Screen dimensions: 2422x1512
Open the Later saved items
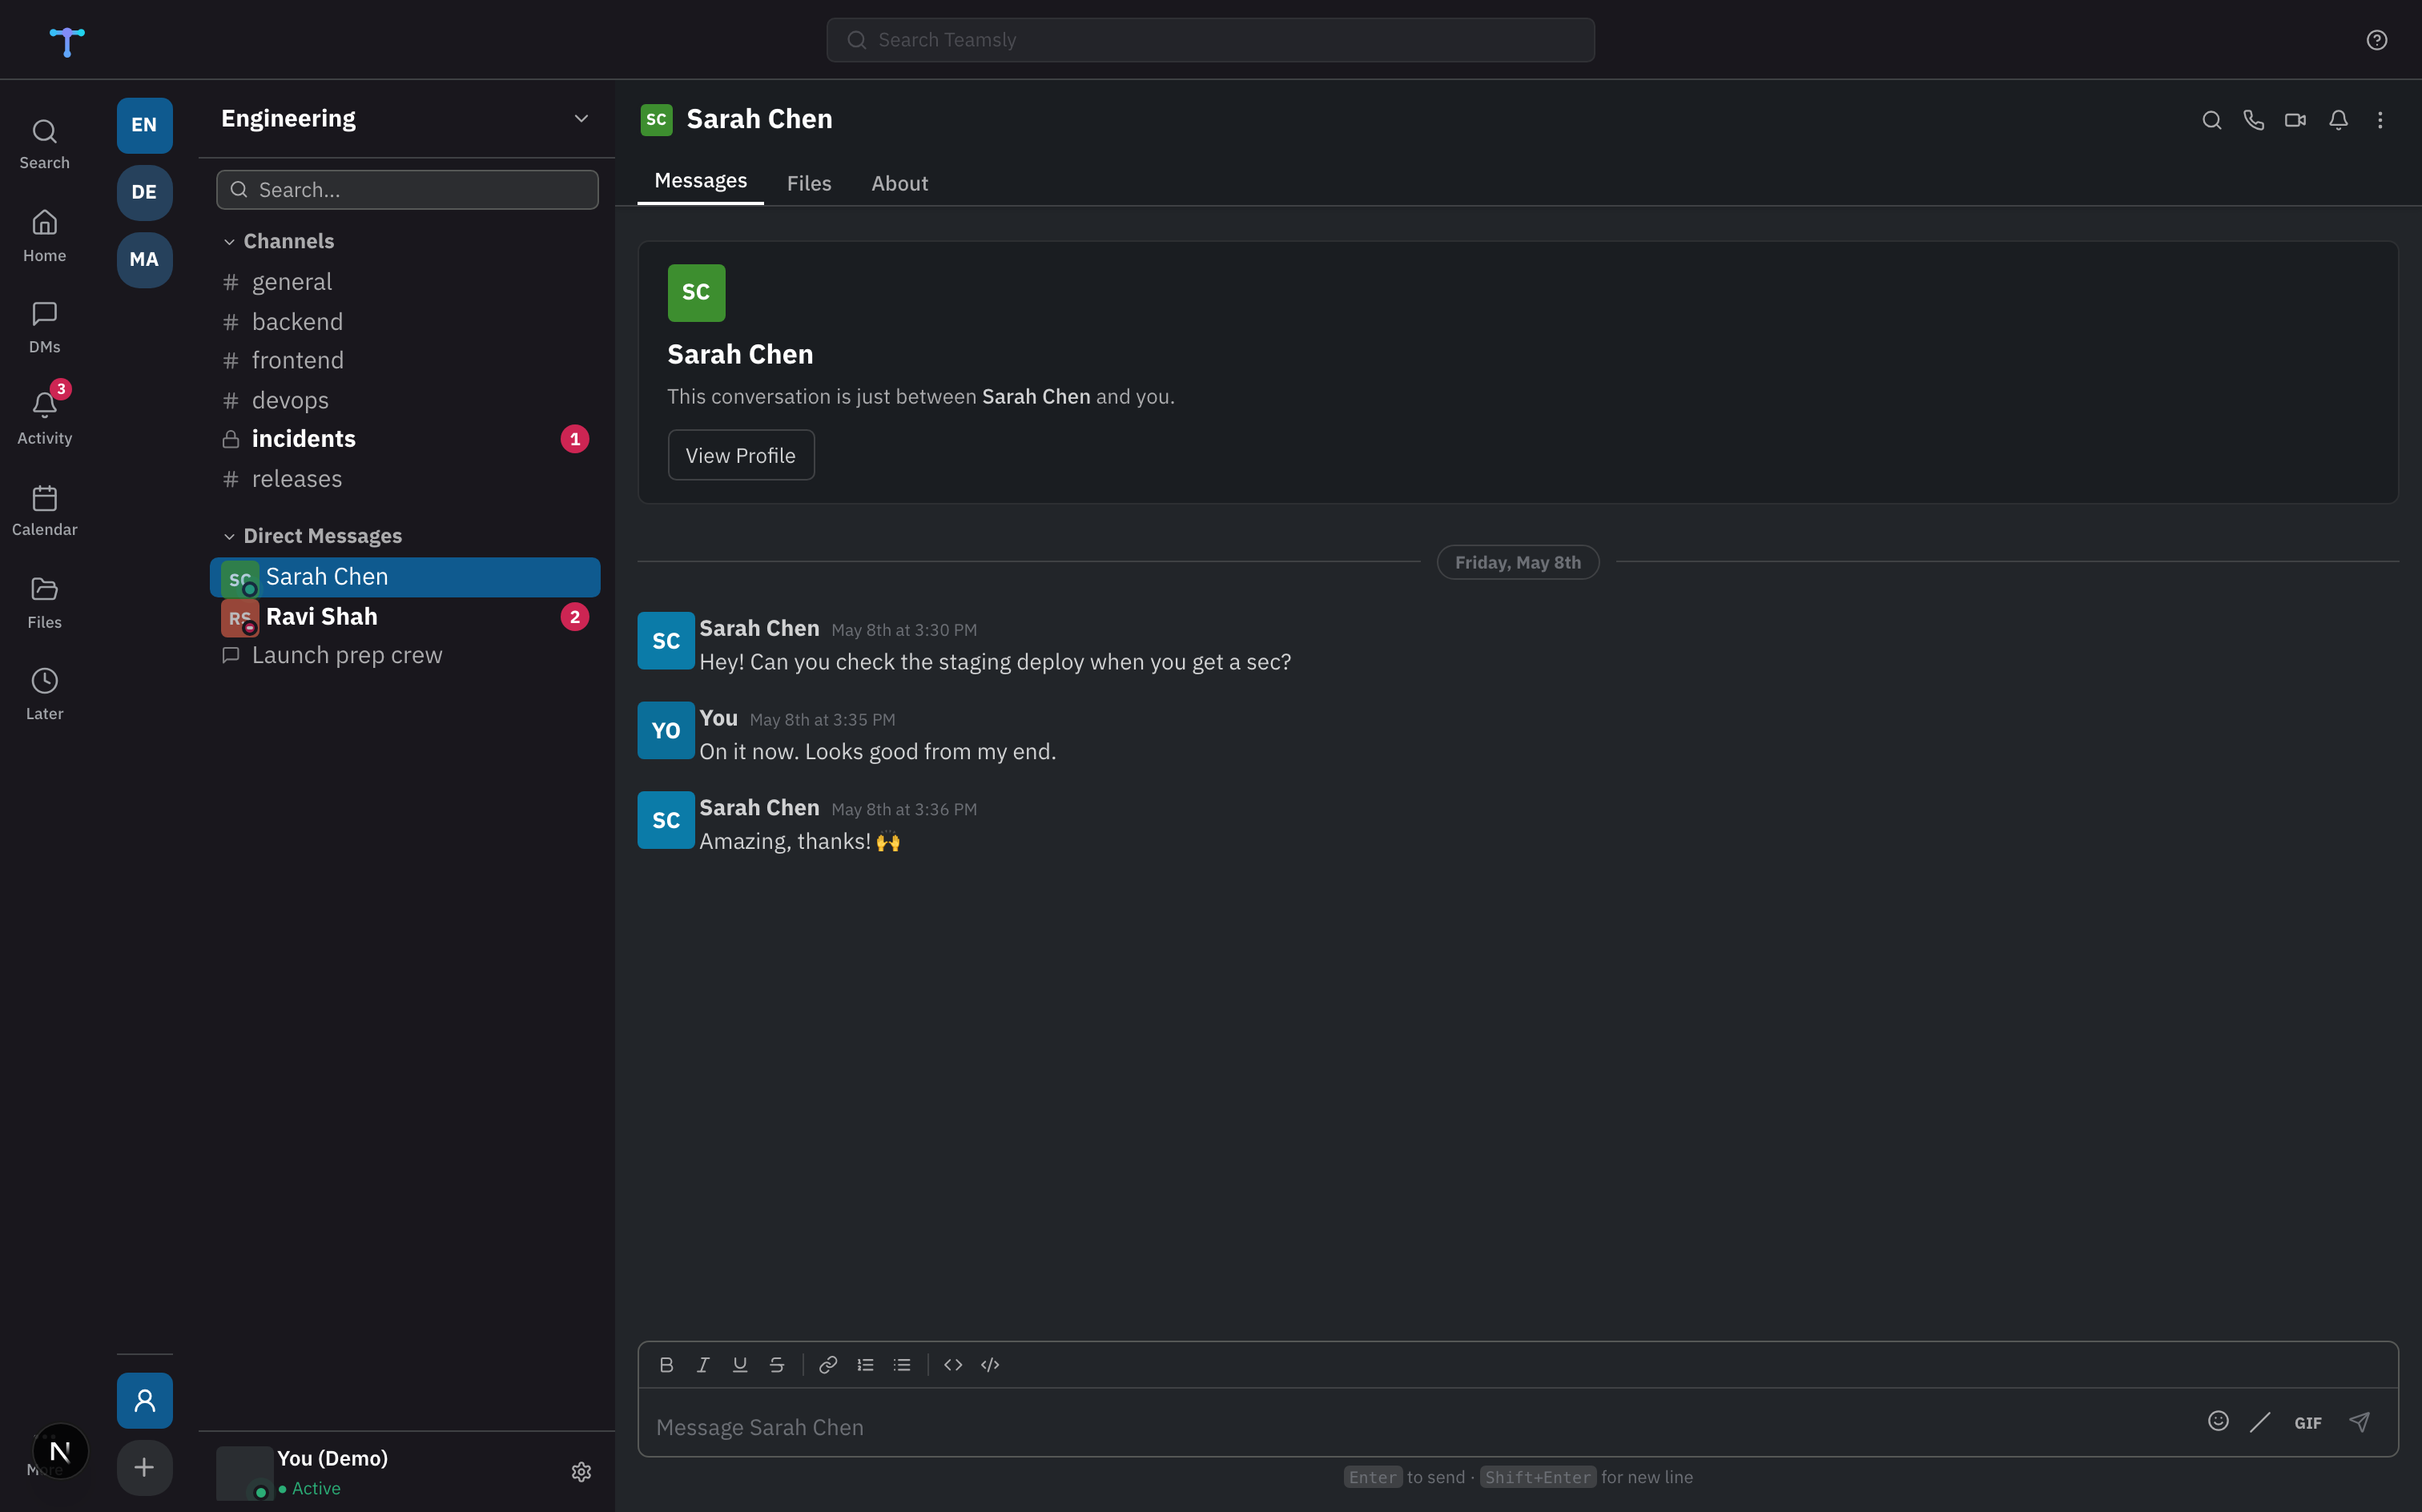pos(44,694)
